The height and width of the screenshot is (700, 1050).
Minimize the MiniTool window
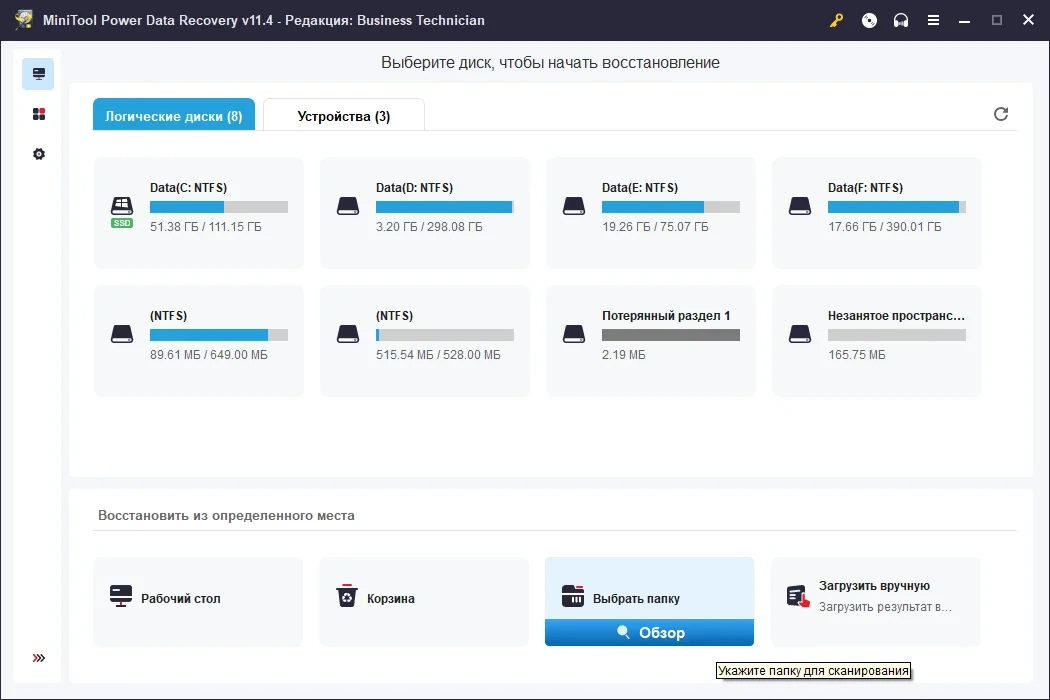pos(964,20)
